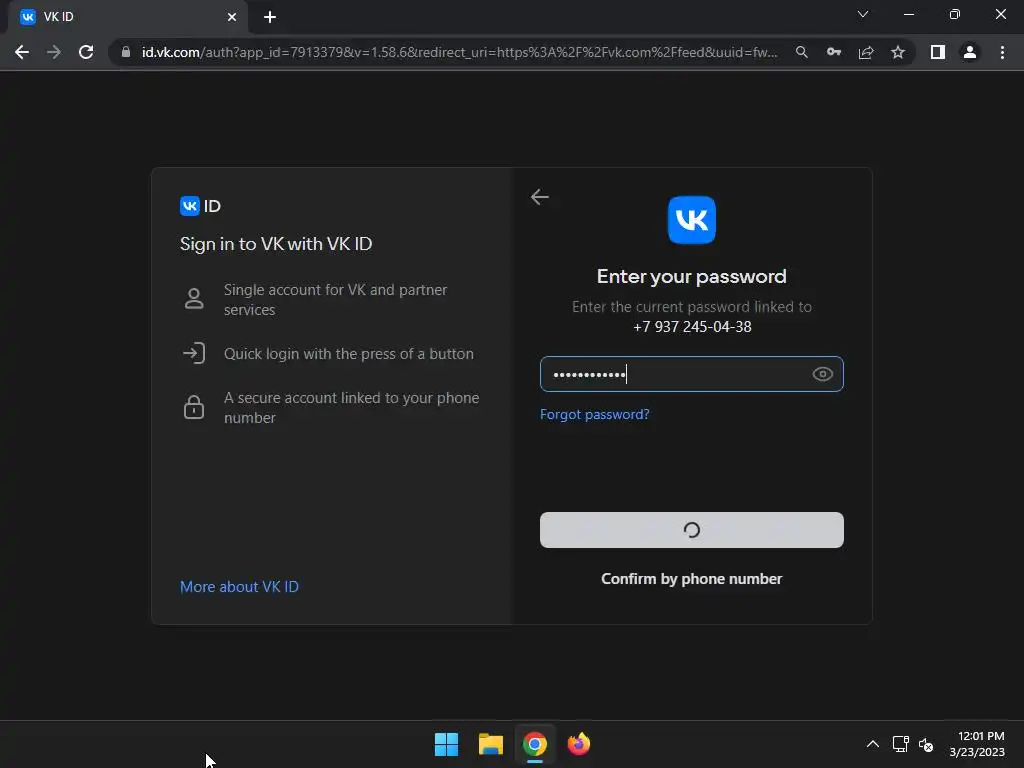Click Chrome icon in taskbar
The height and width of the screenshot is (768, 1024).
click(534, 744)
